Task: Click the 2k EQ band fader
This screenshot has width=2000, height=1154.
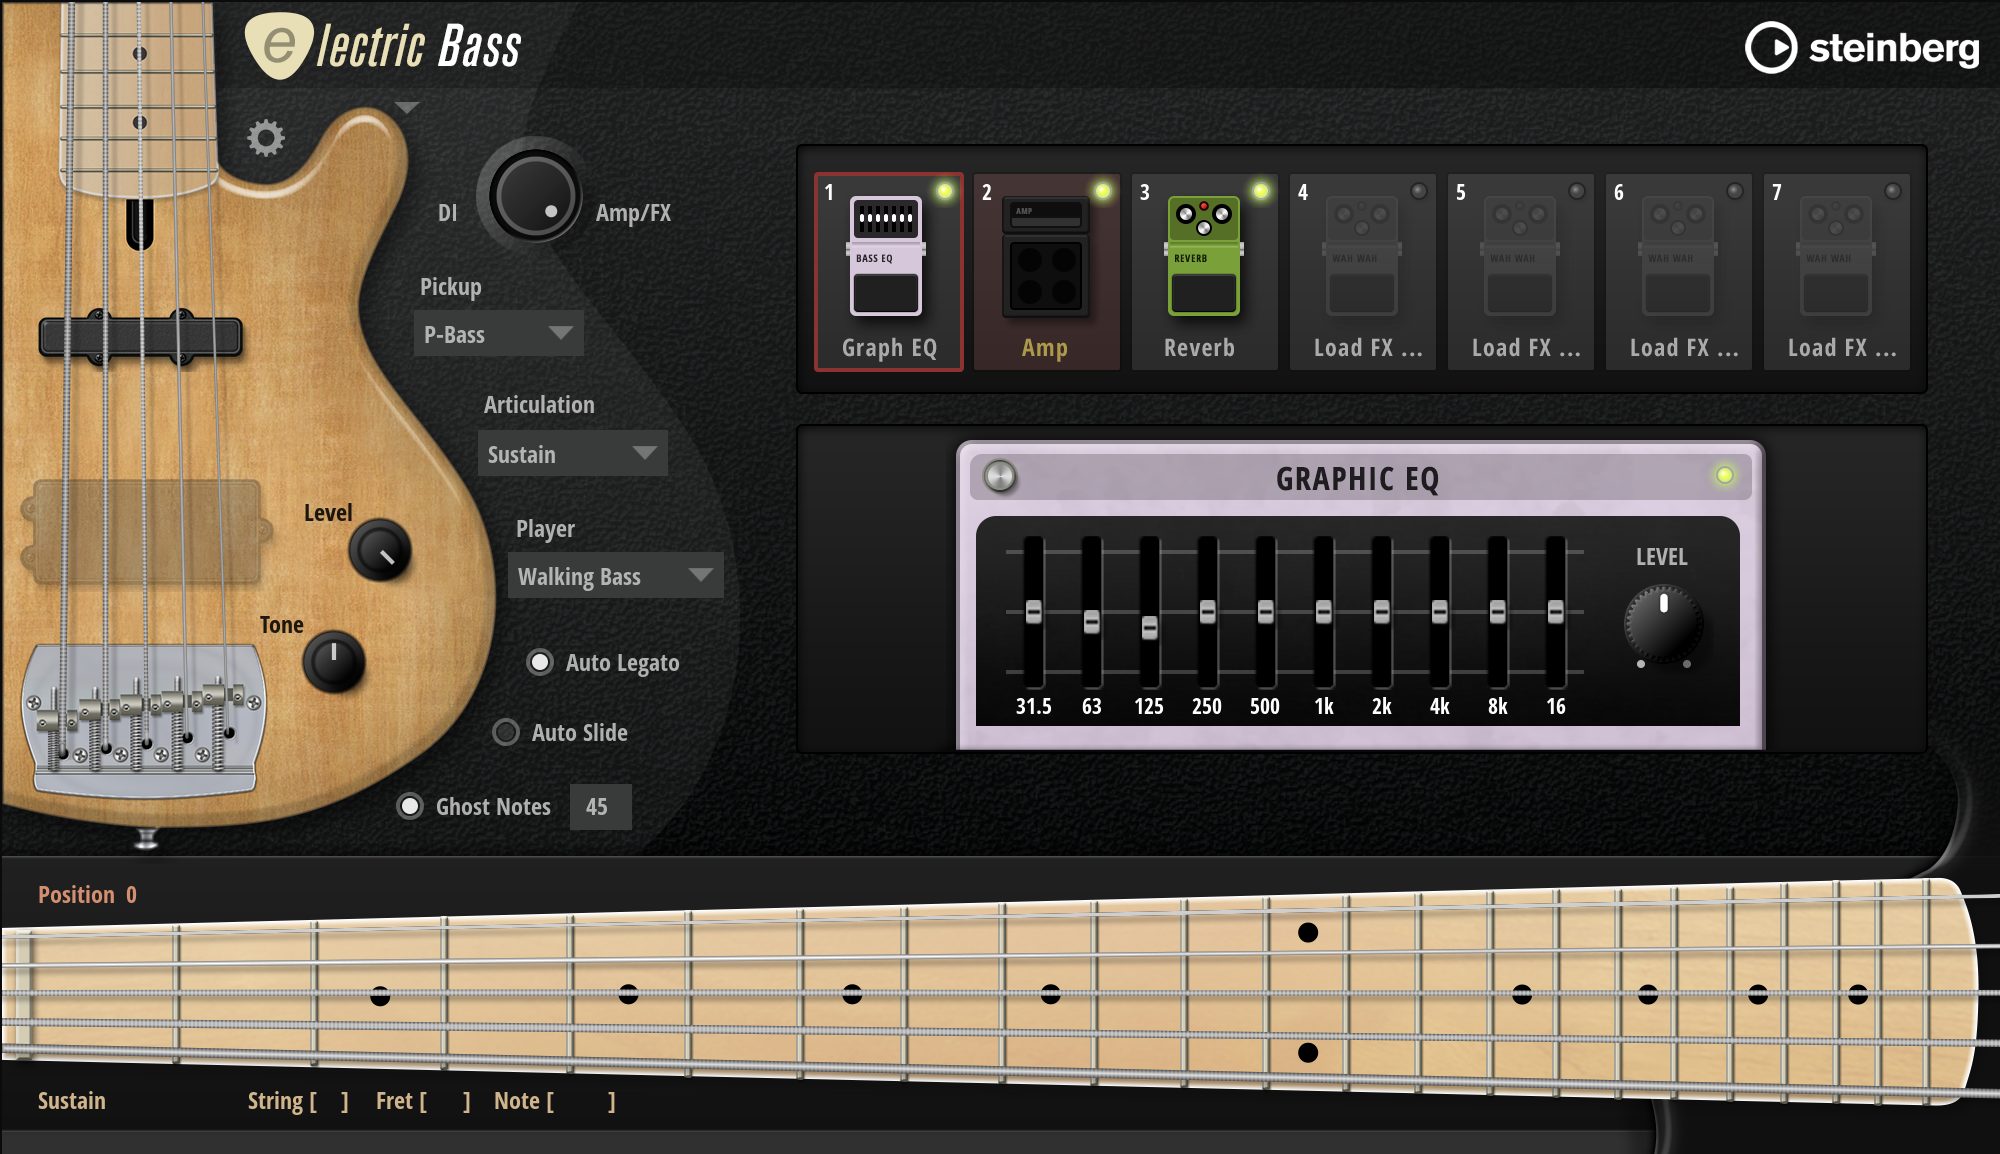Action: (x=1381, y=611)
